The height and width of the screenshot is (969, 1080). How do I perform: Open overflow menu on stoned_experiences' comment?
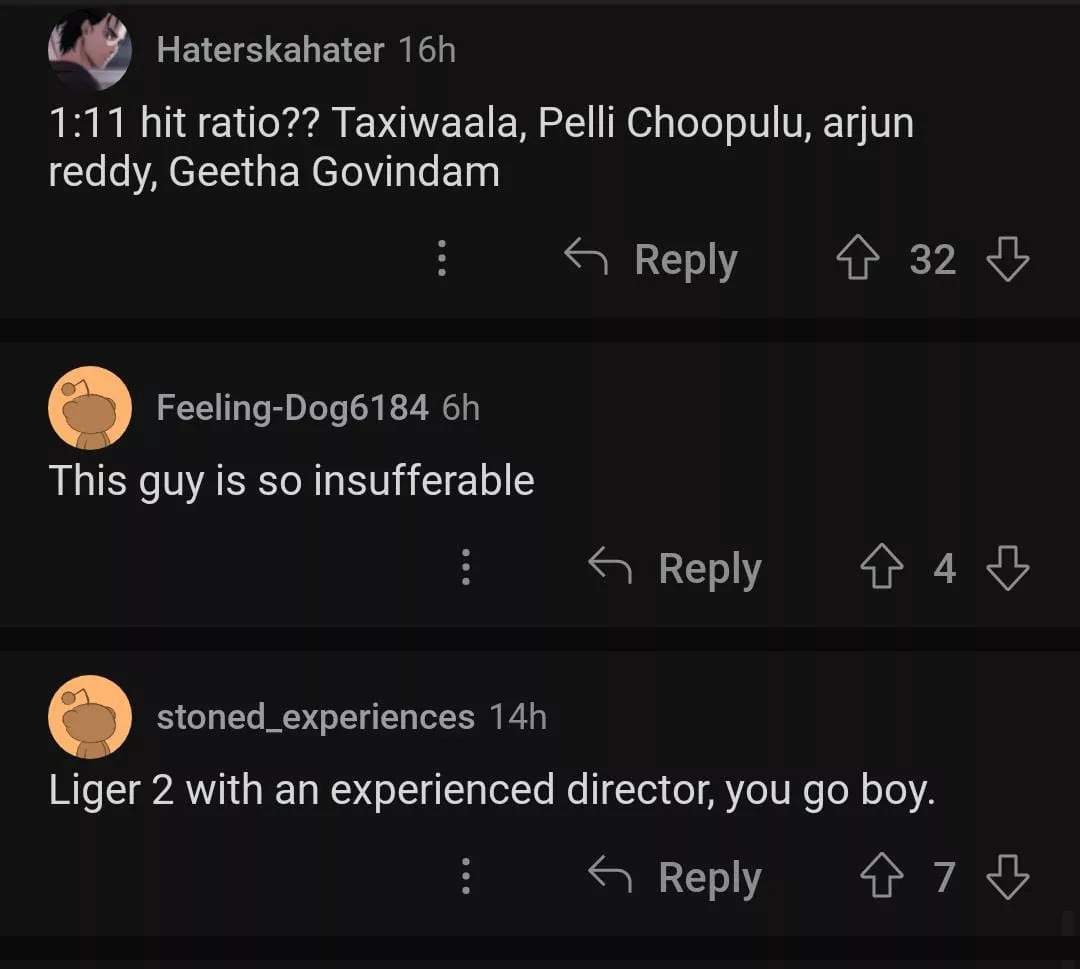[465, 878]
